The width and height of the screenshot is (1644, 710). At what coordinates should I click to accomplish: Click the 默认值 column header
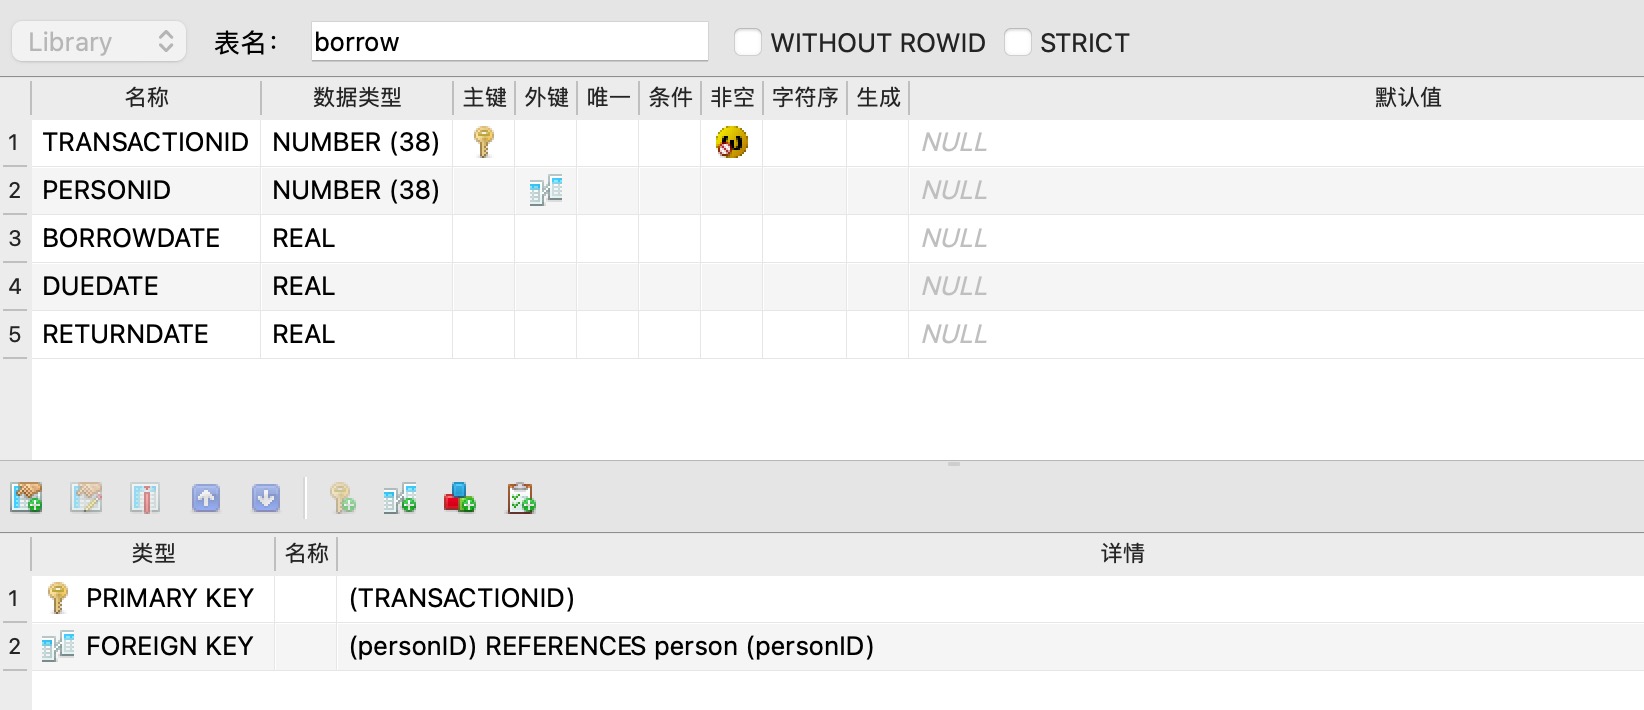1408,97
